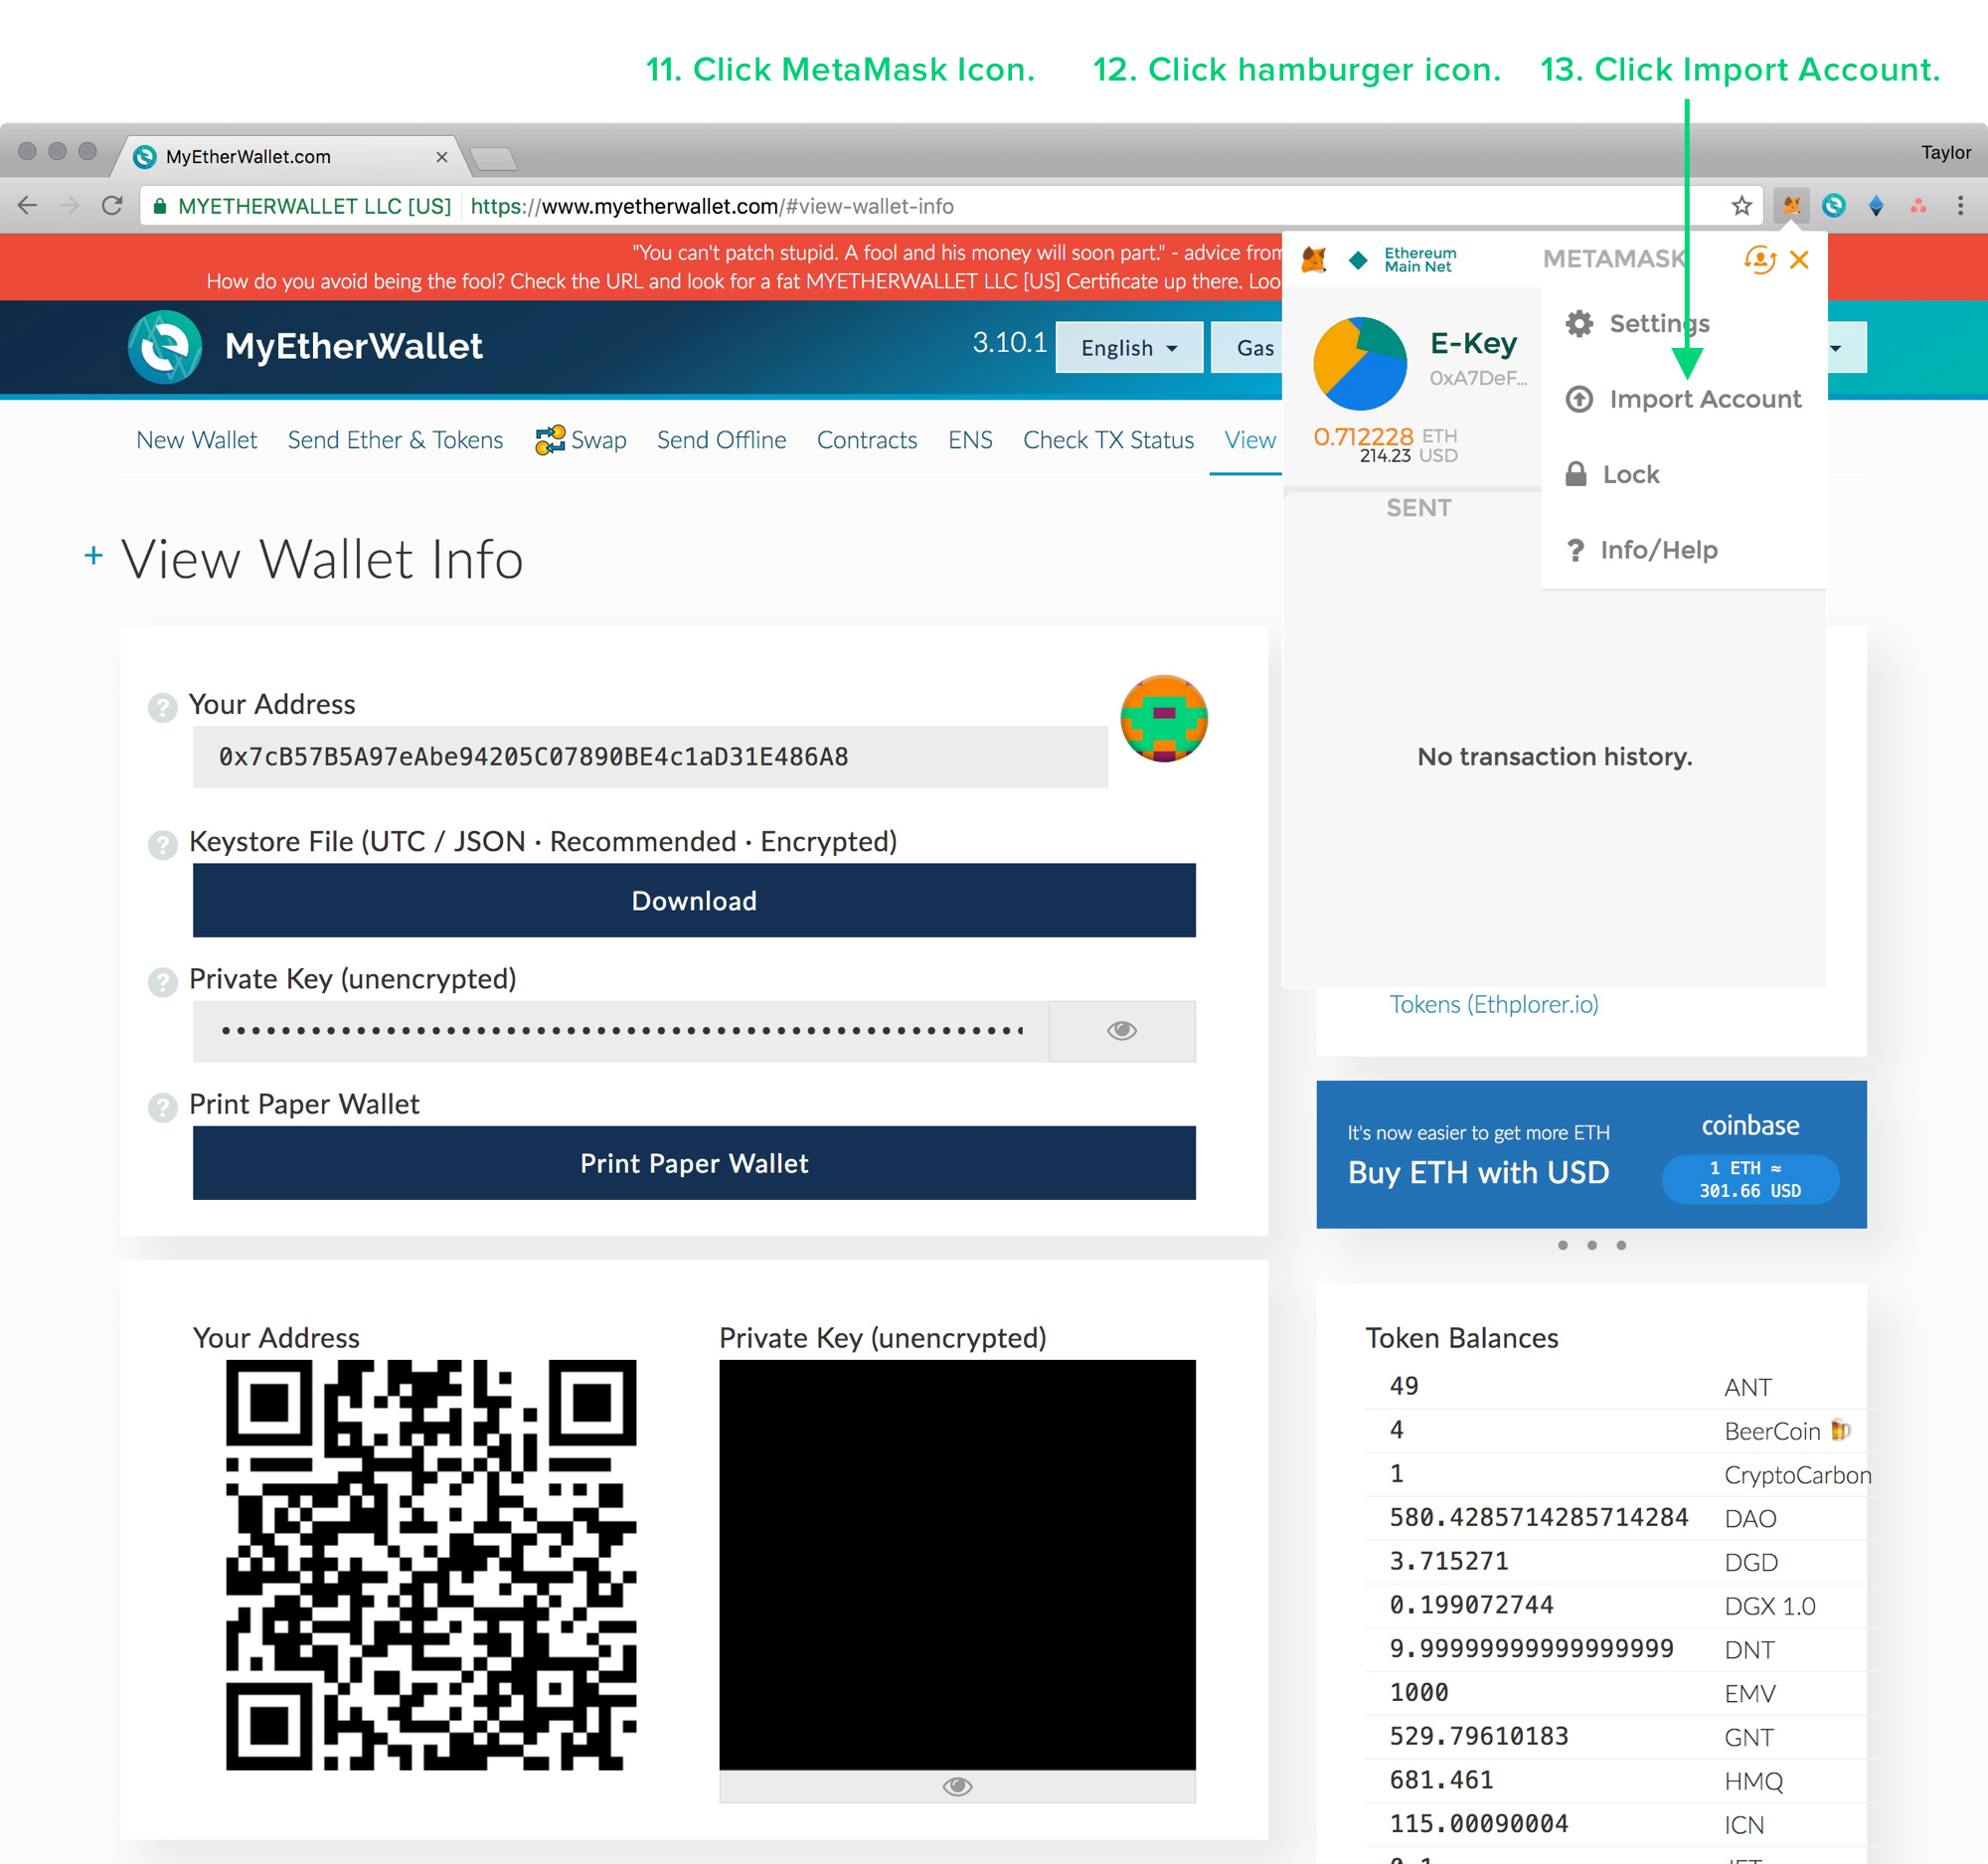Click the GNT token balance row
Image resolution: width=1988 pixels, height=1864 pixels.
pos(1615,1737)
